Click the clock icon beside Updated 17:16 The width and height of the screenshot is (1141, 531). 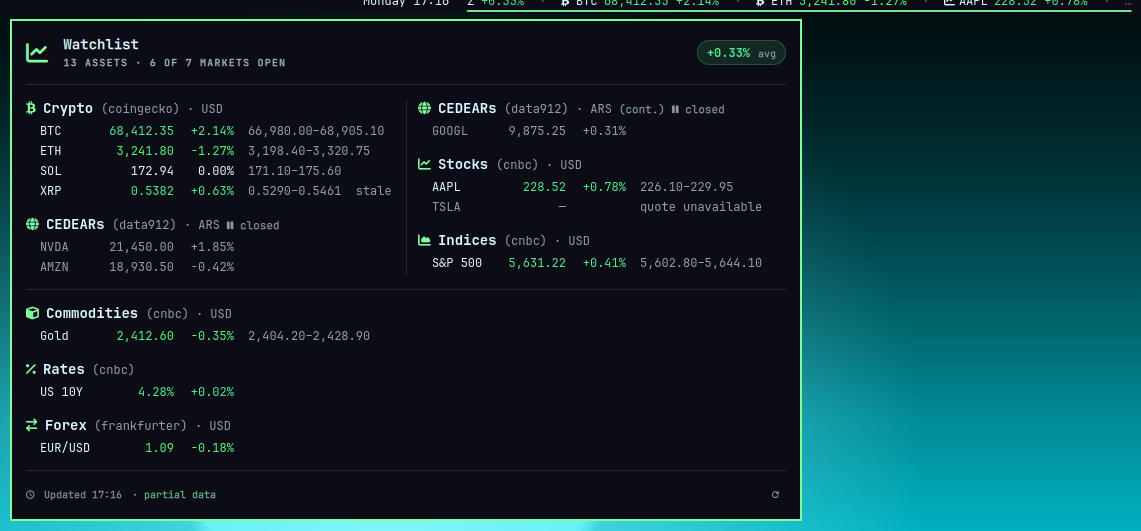coord(31,495)
